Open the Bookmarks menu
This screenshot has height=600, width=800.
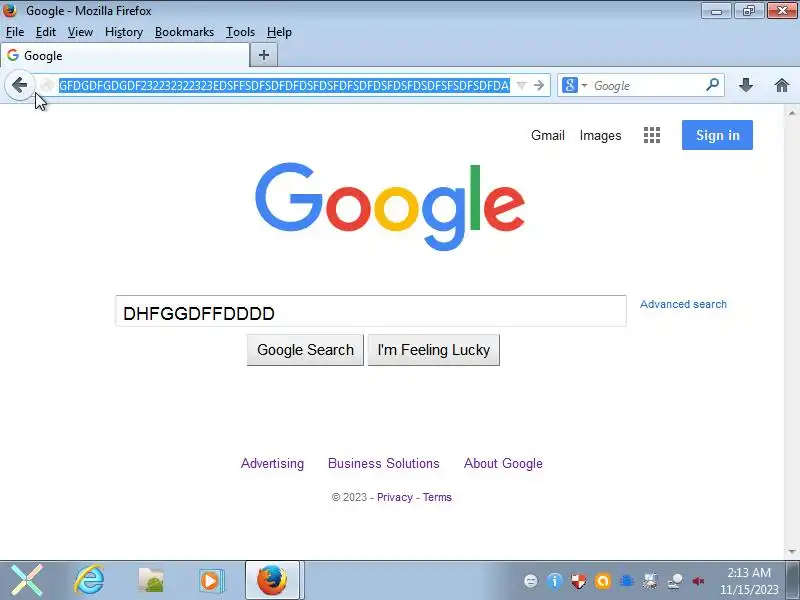click(x=184, y=32)
